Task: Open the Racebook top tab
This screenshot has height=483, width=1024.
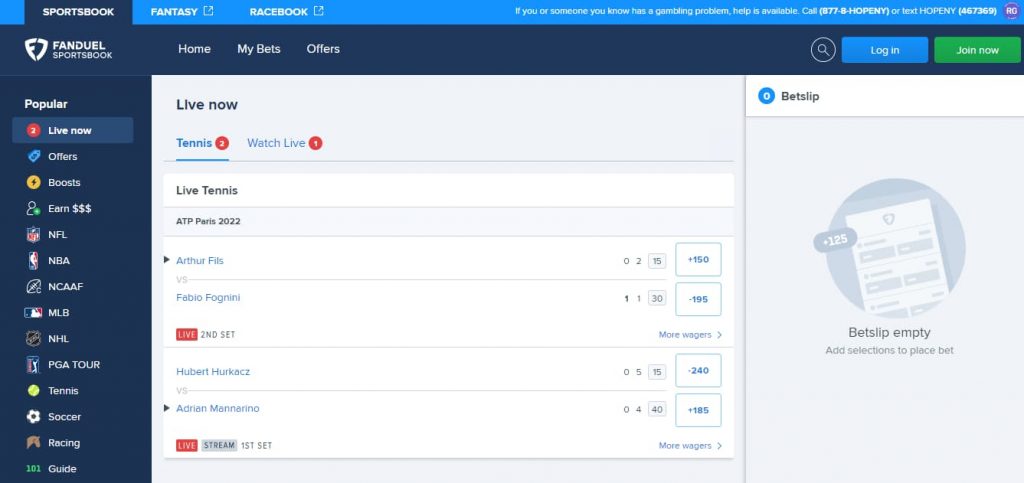Action: point(287,12)
